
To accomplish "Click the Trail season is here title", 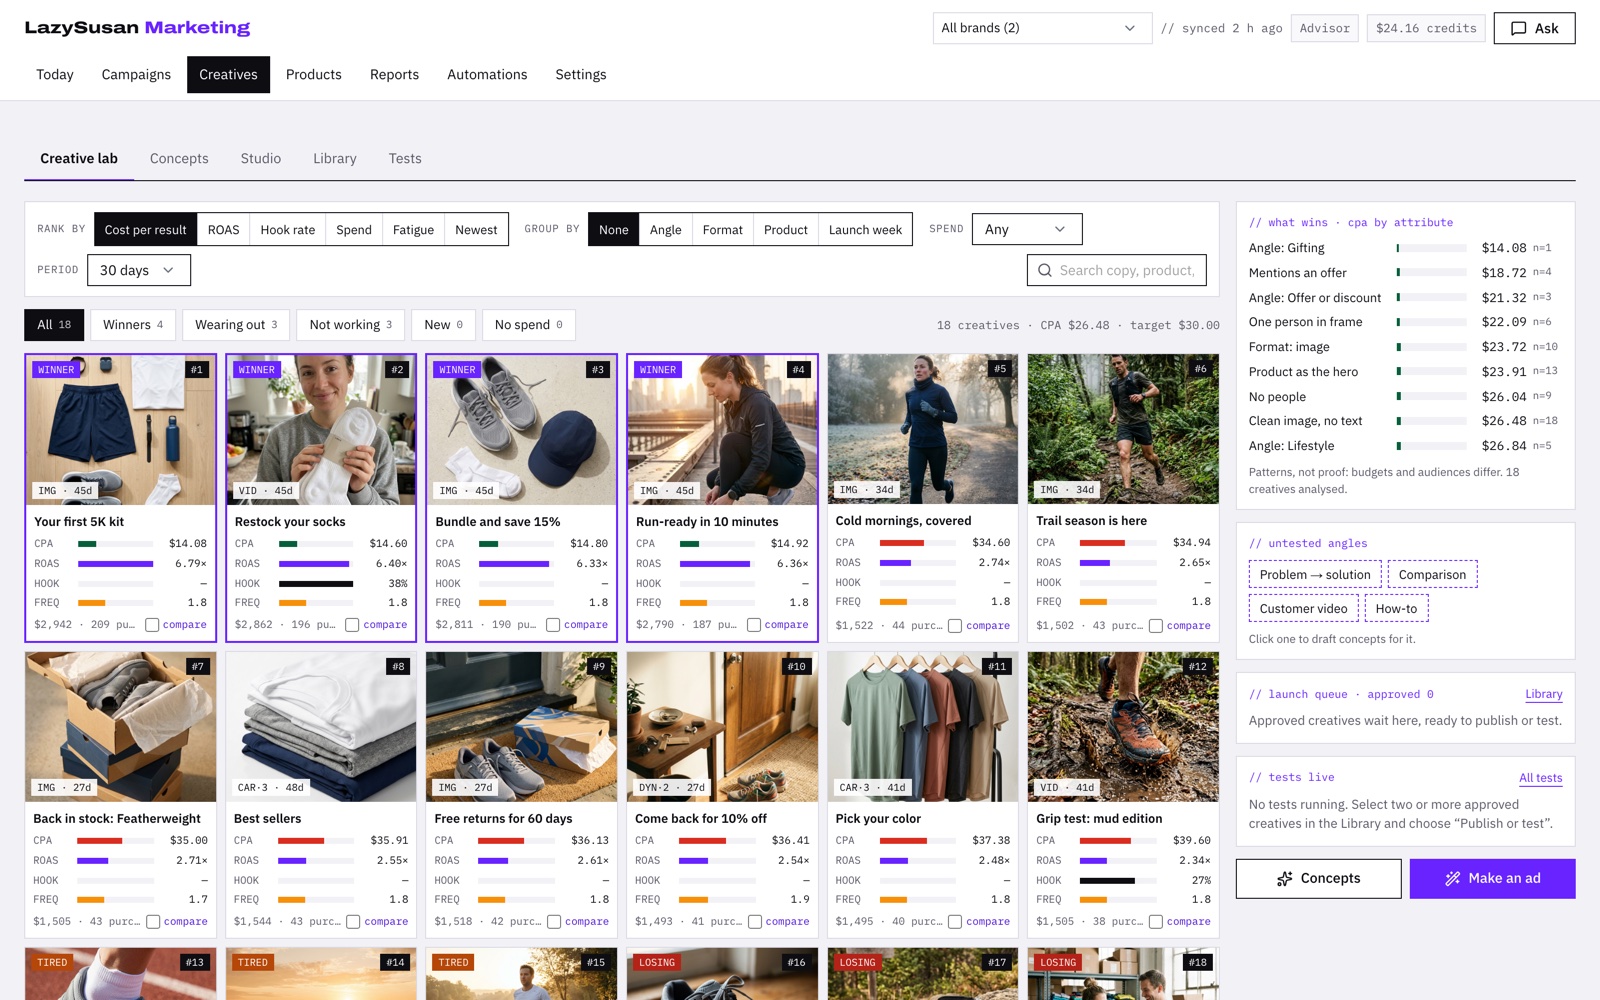I will click(1091, 521).
